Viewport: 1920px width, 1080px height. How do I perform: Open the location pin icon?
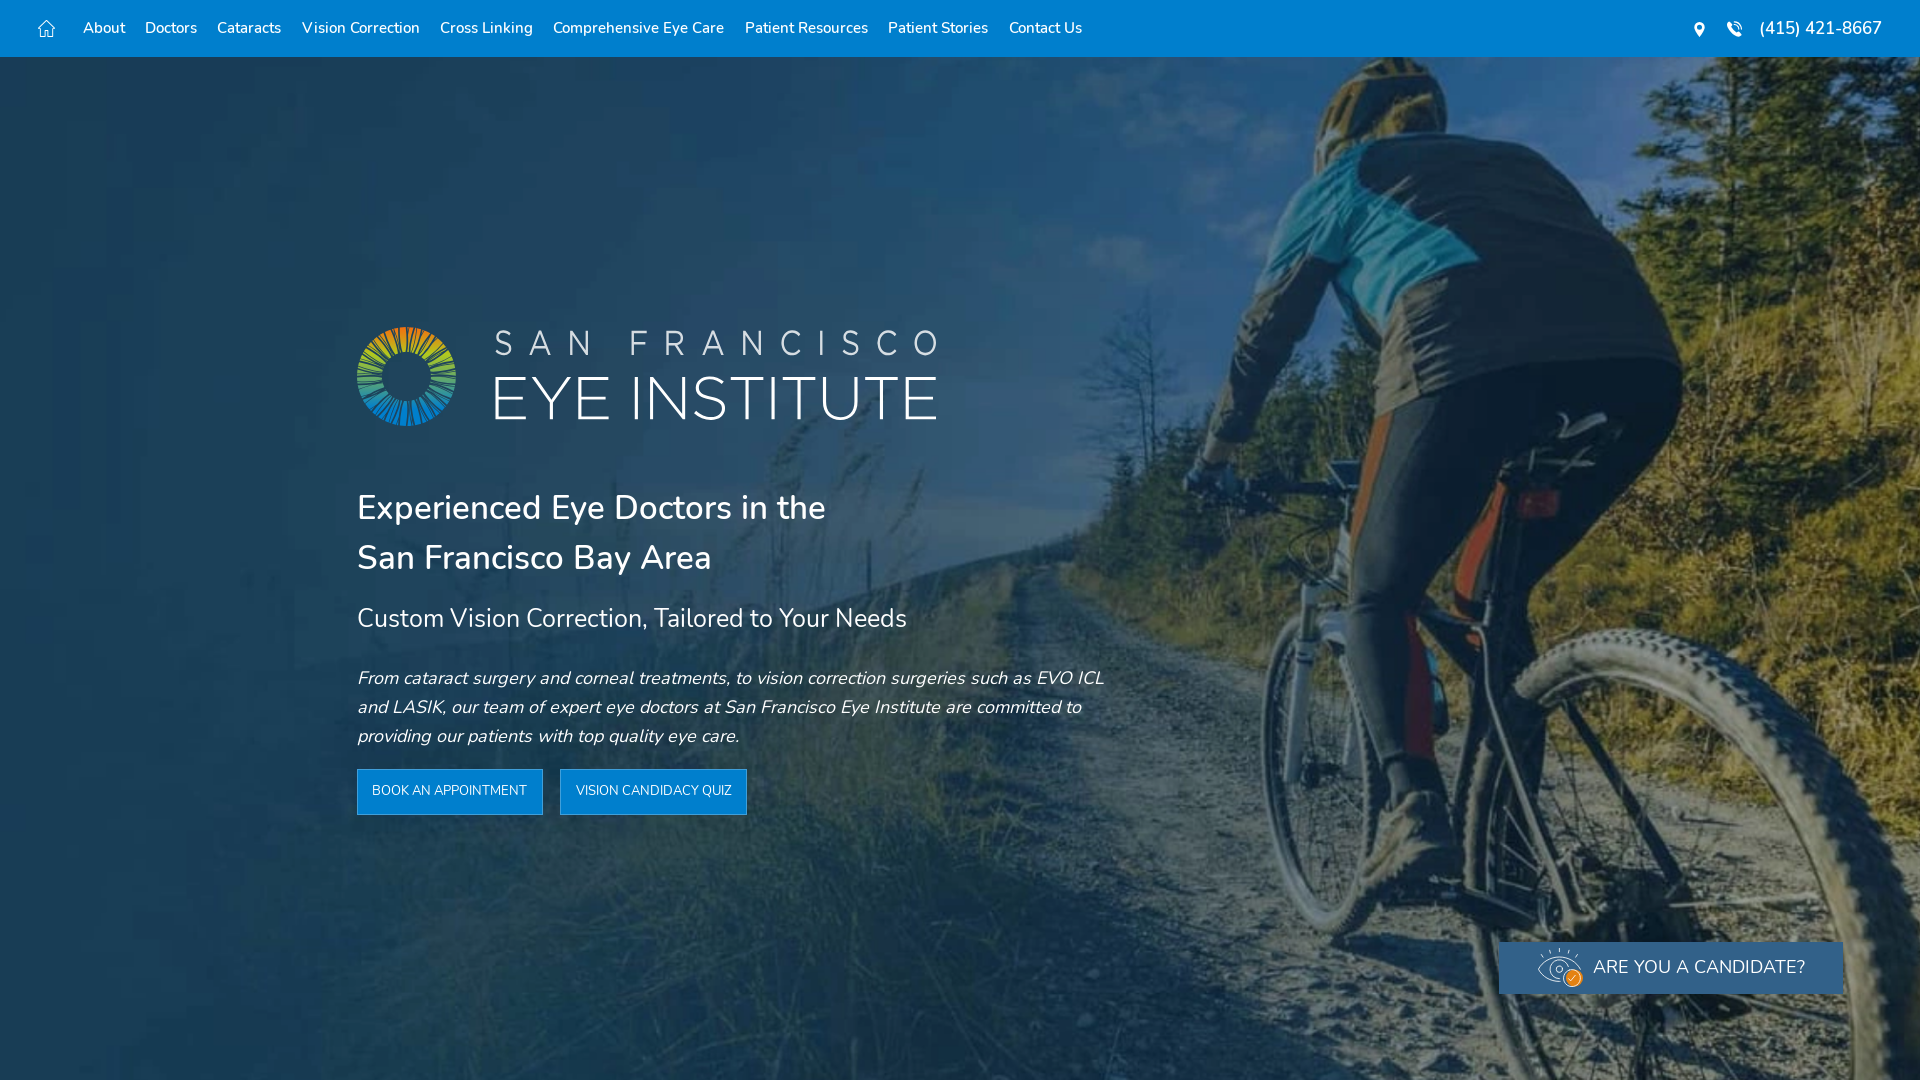tap(1699, 29)
